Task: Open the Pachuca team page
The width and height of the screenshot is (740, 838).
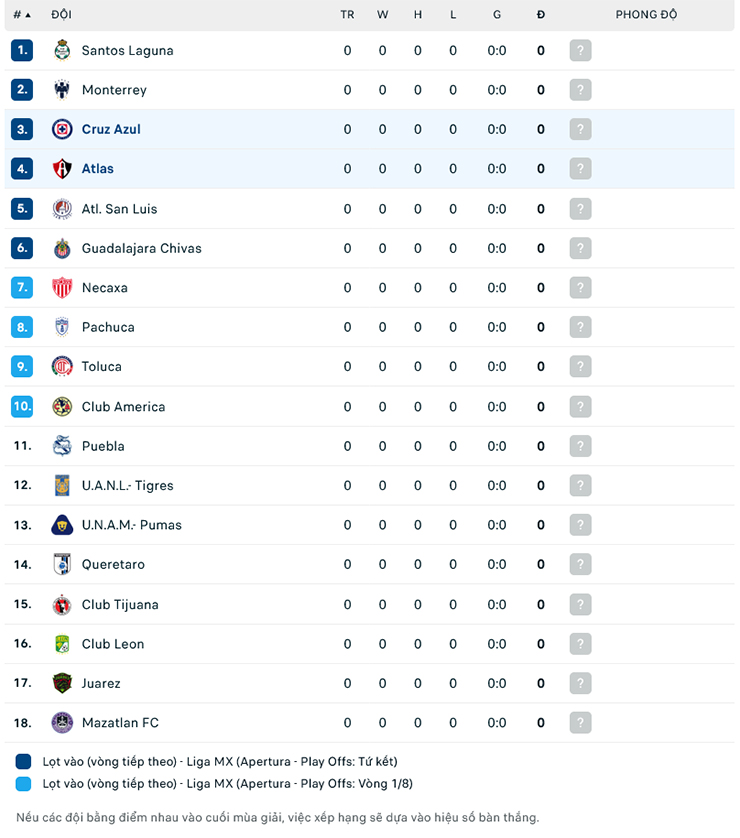Action: pos(108,327)
